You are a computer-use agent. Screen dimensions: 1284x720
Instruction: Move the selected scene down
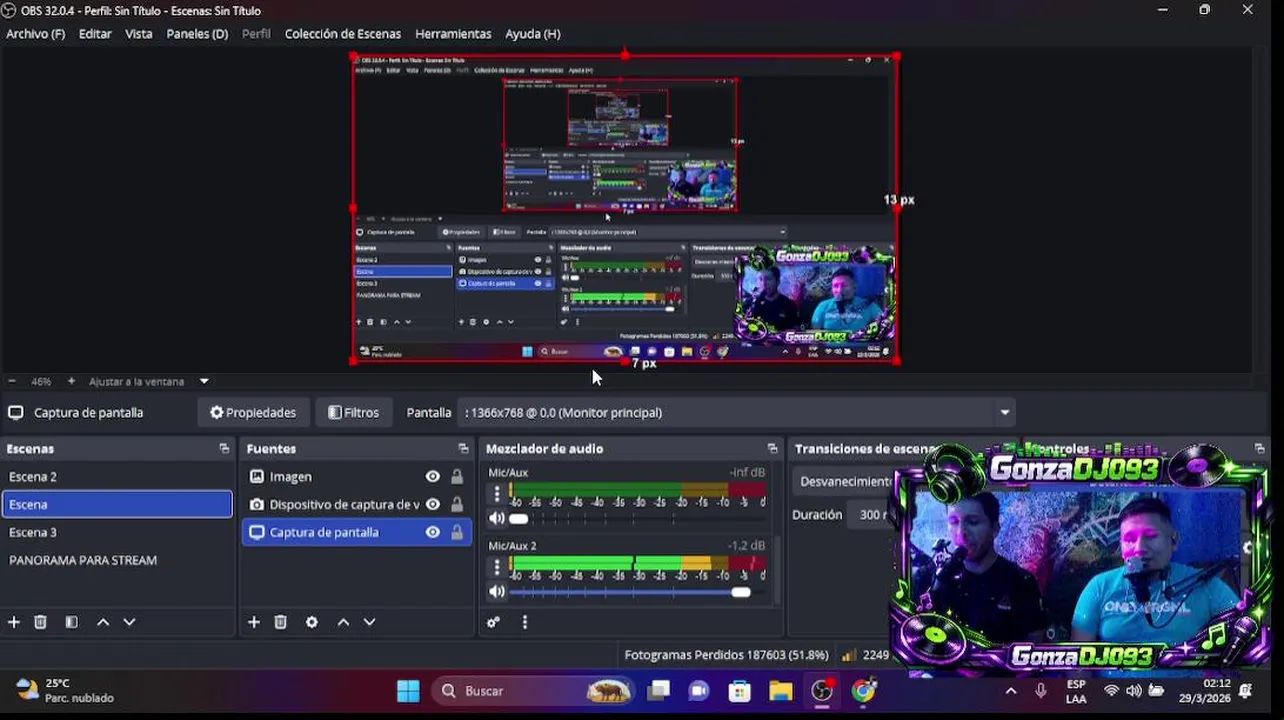tap(129, 622)
